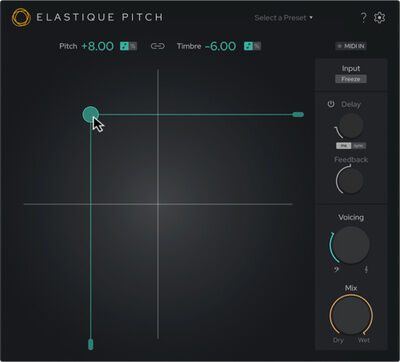Select semitone mode for Pitch
Image resolution: width=400 pixels, height=362 pixels.
tap(124, 46)
